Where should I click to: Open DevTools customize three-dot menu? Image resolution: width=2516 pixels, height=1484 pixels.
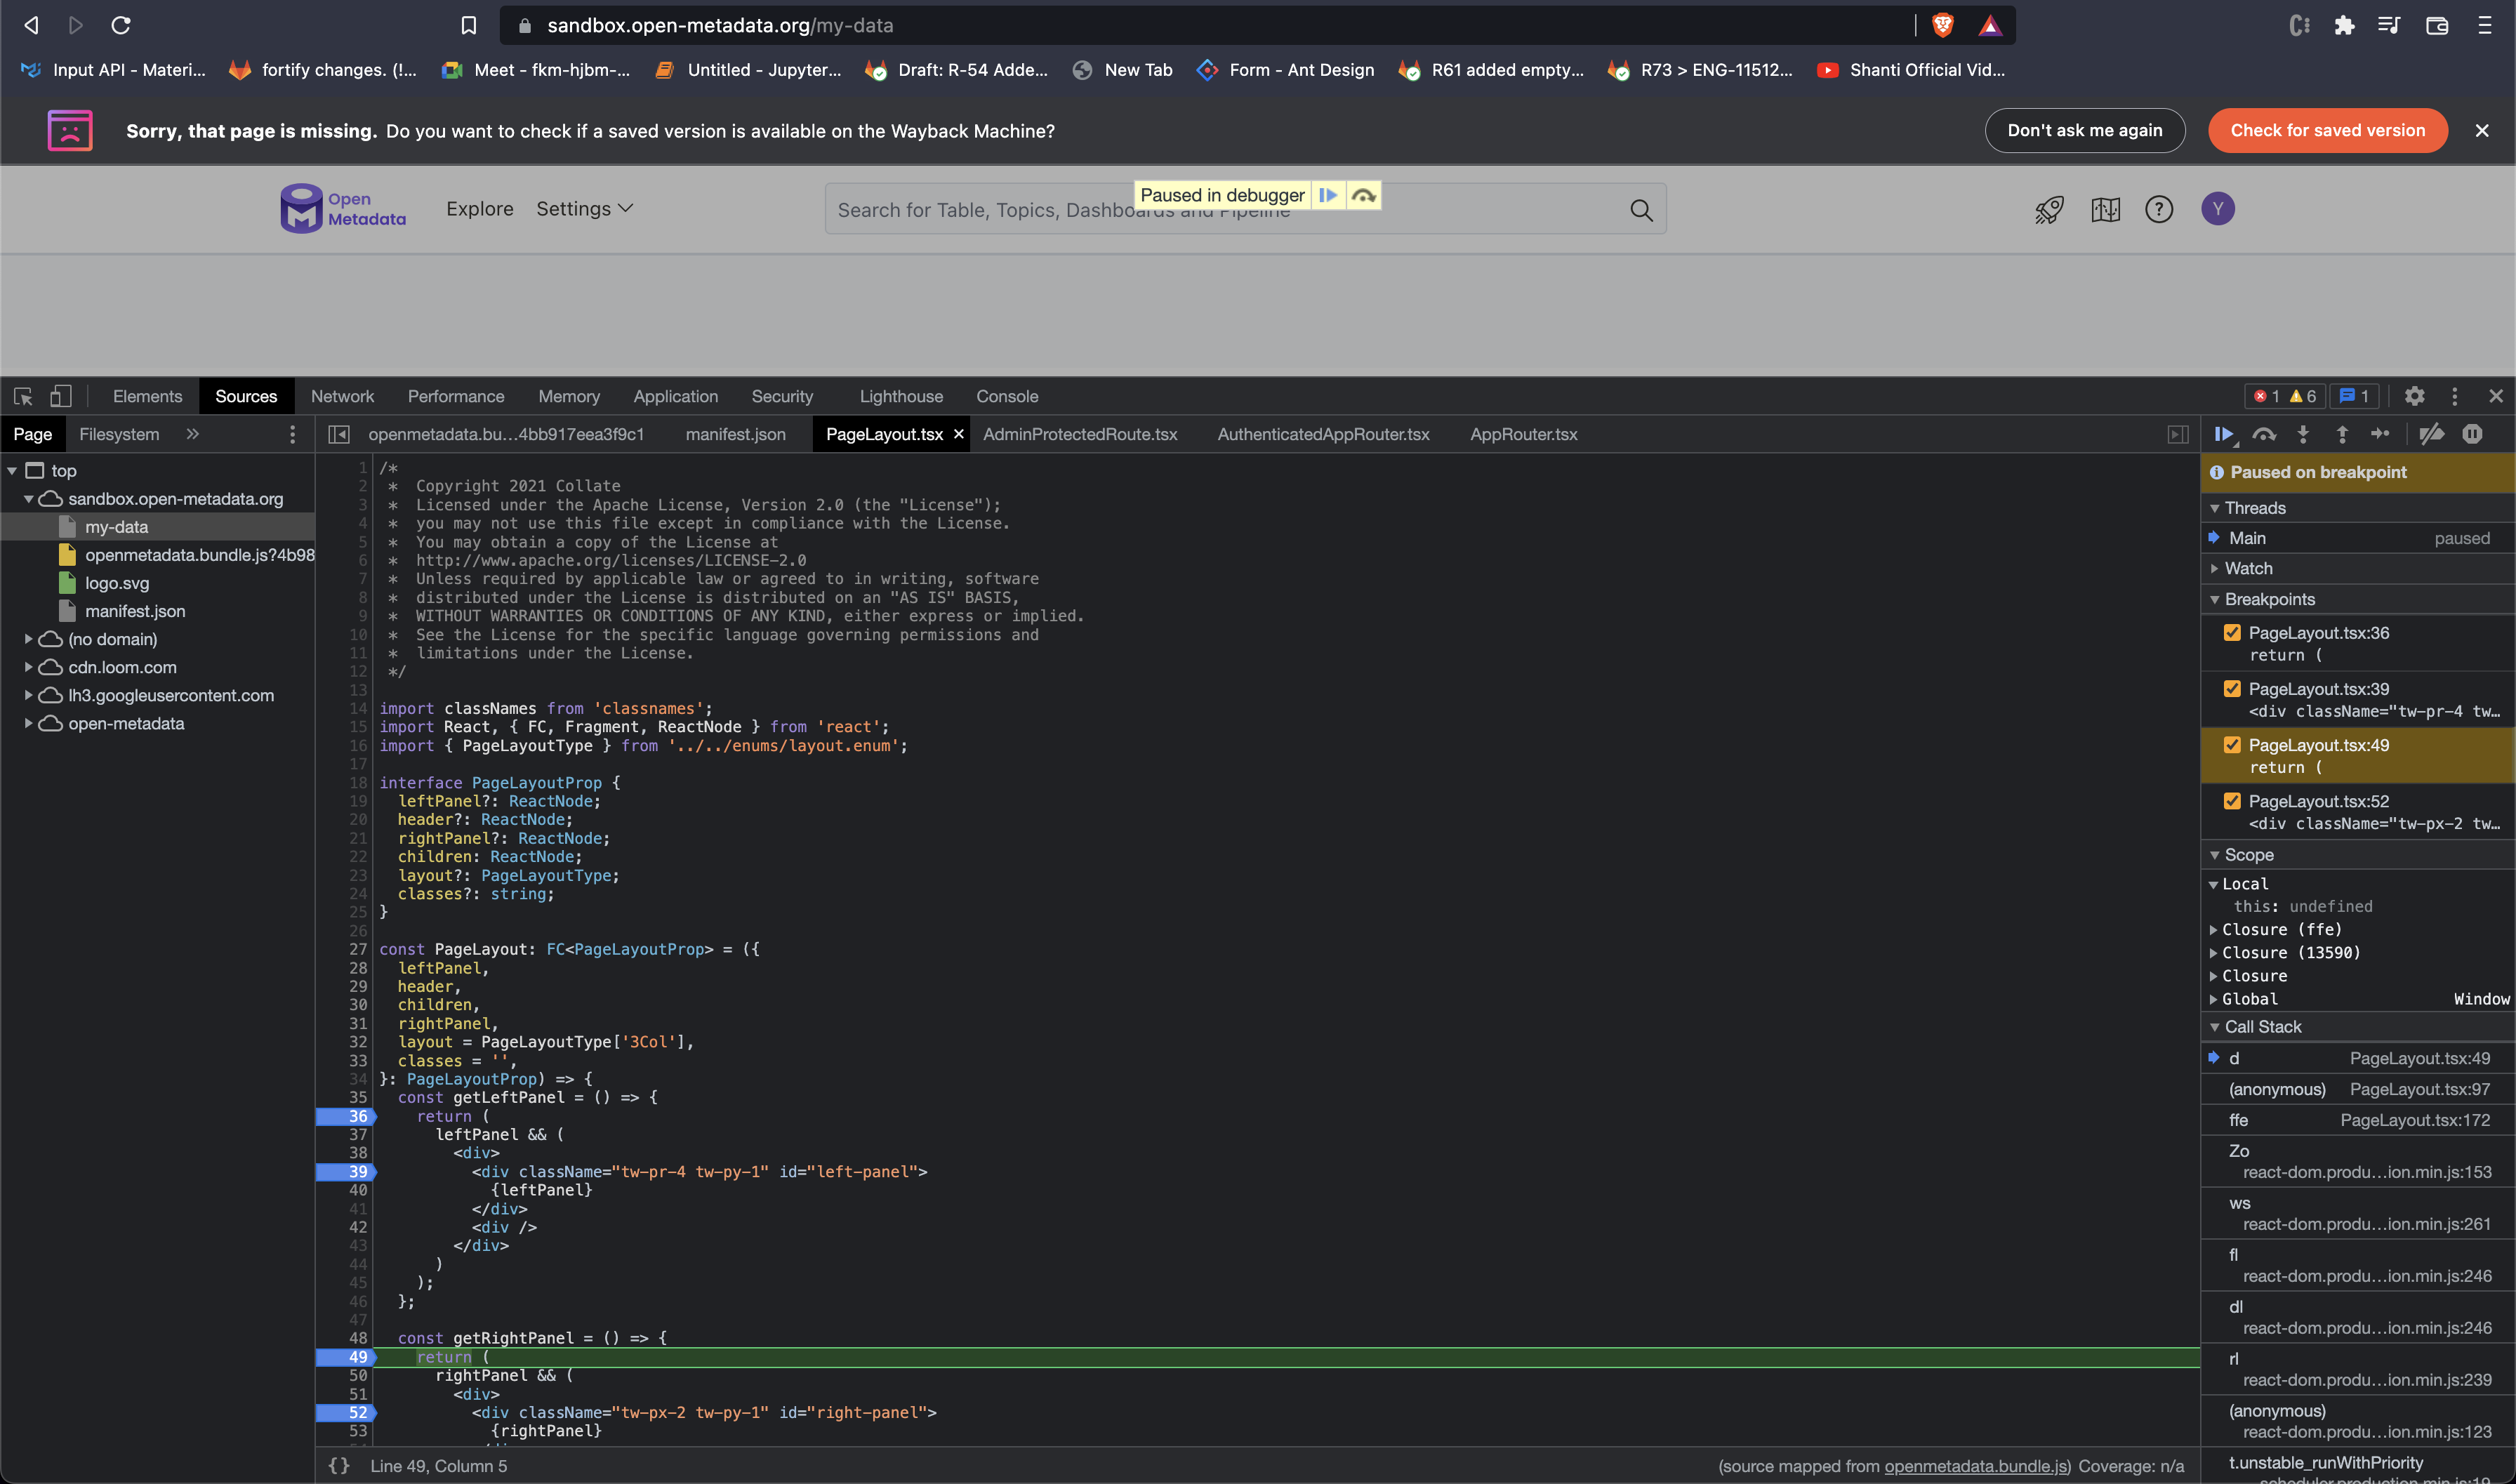(x=2454, y=396)
